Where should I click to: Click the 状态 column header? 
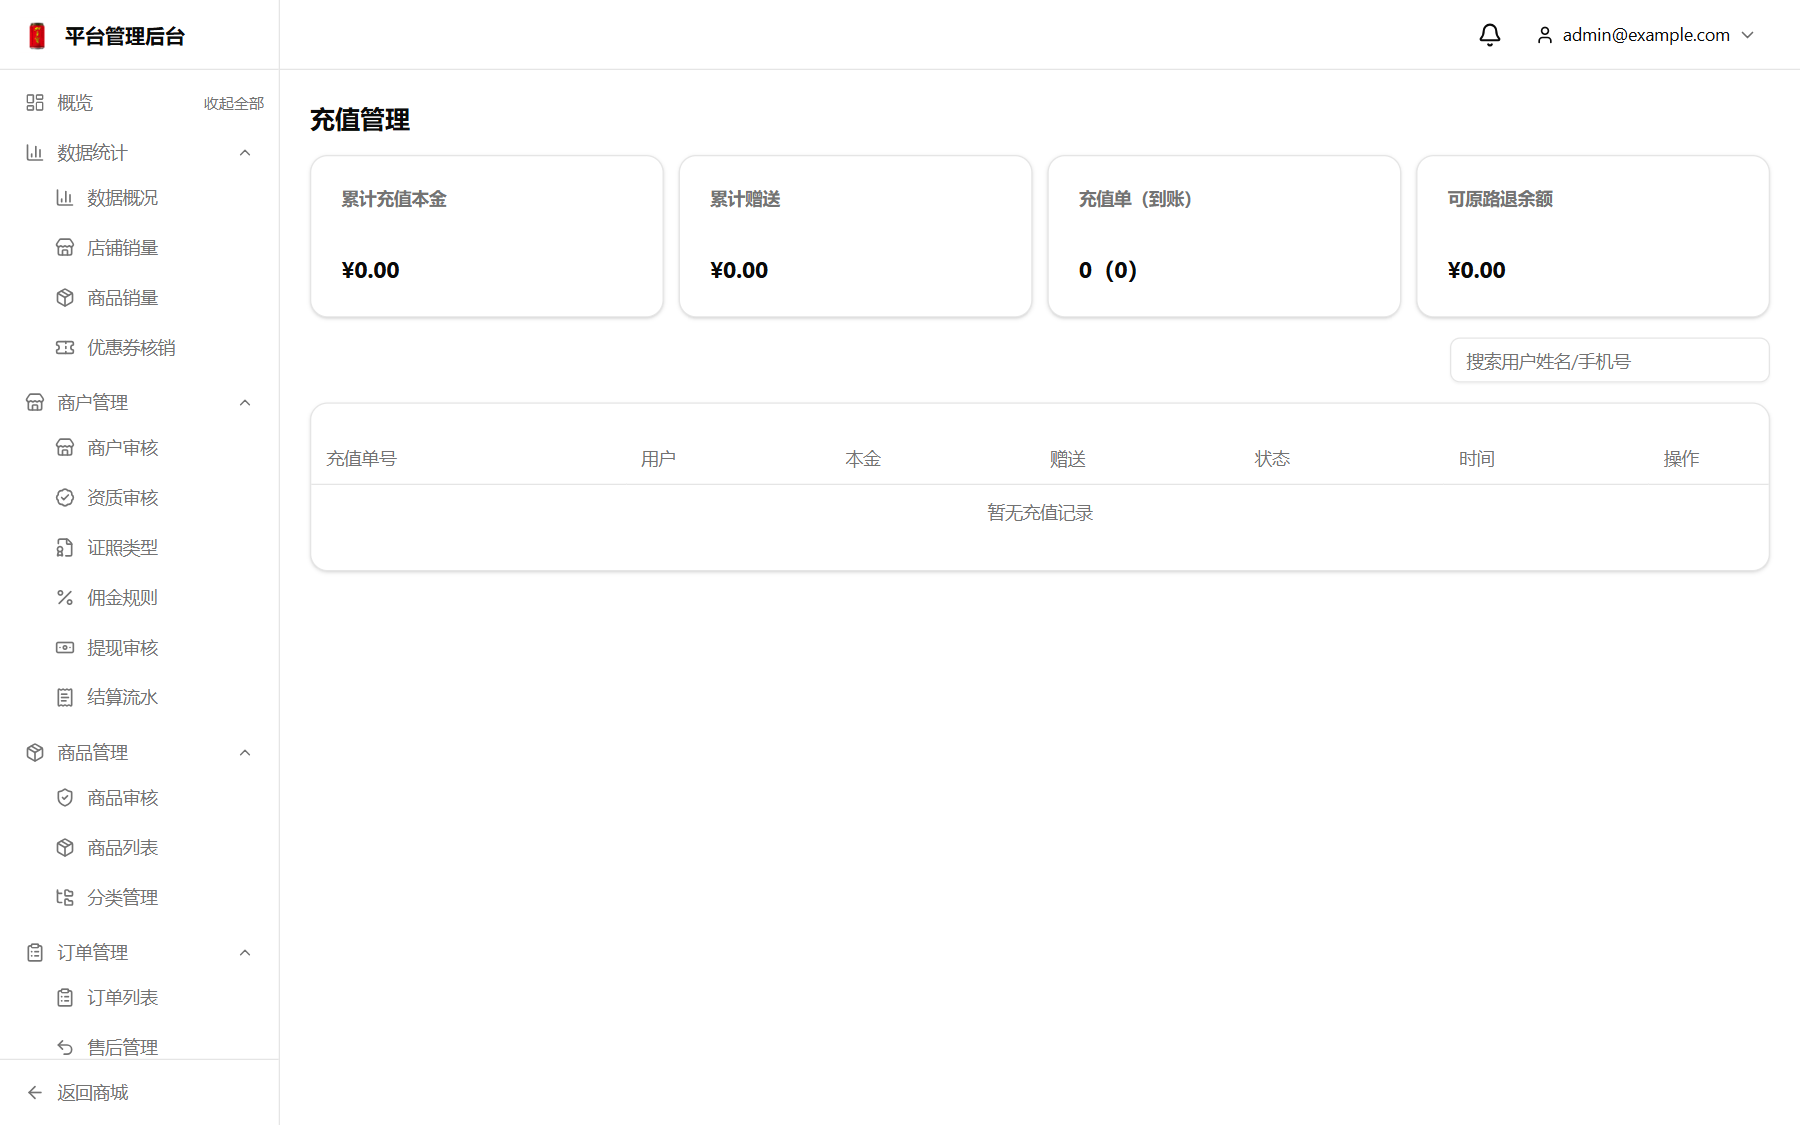[1272, 458]
